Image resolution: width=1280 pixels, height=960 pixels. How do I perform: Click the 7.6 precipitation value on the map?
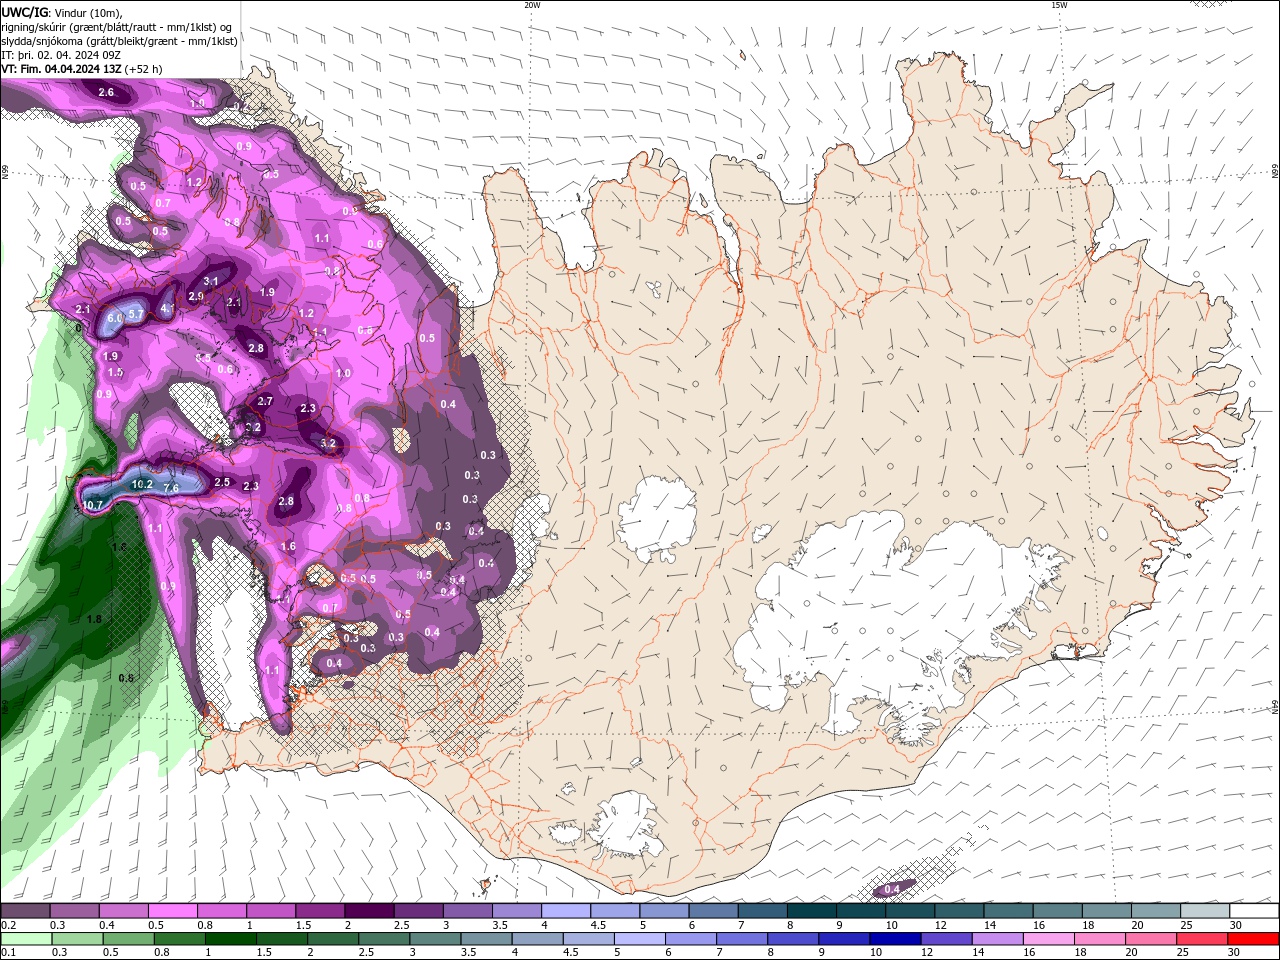[171, 488]
